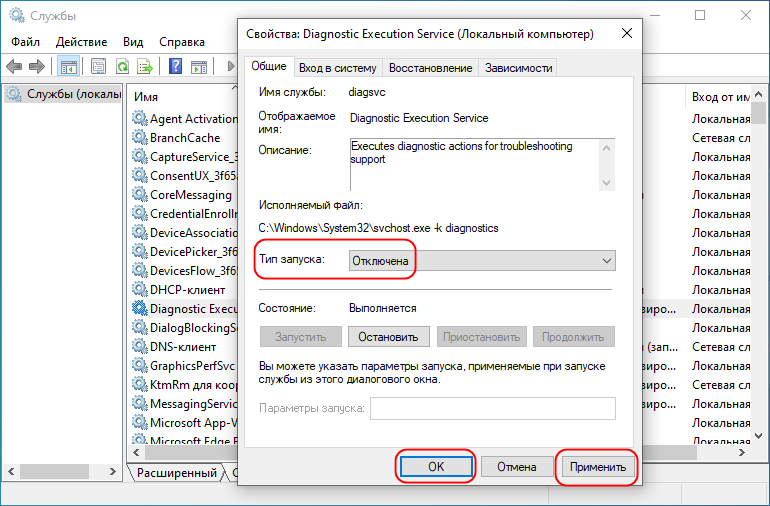The width and height of the screenshot is (770, 506).
Task: Close the Свойства dialog with X
Action: pos(627,33)
